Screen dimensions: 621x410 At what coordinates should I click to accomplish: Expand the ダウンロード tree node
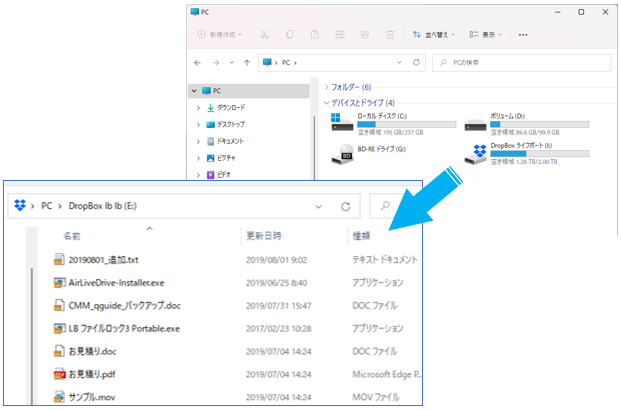click(x=198, y=108)
